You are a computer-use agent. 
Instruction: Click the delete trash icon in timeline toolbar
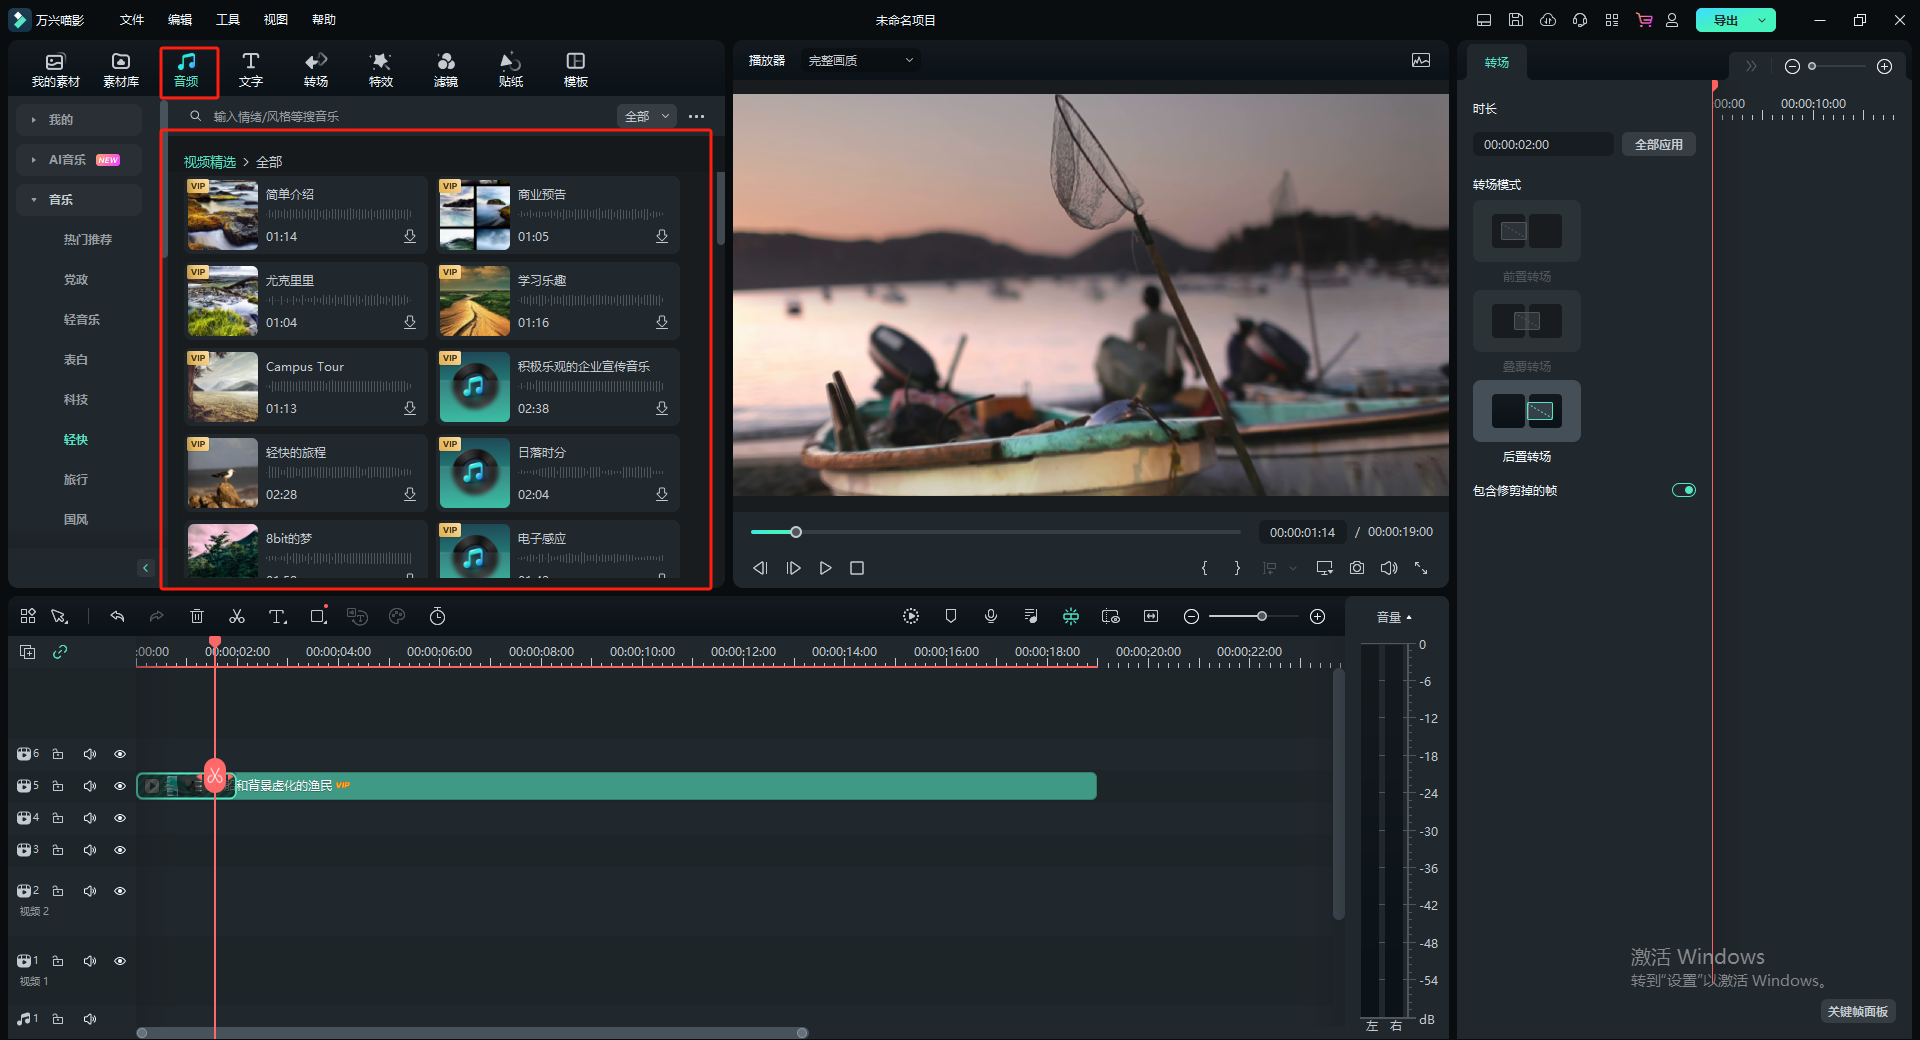pos(197,617)
